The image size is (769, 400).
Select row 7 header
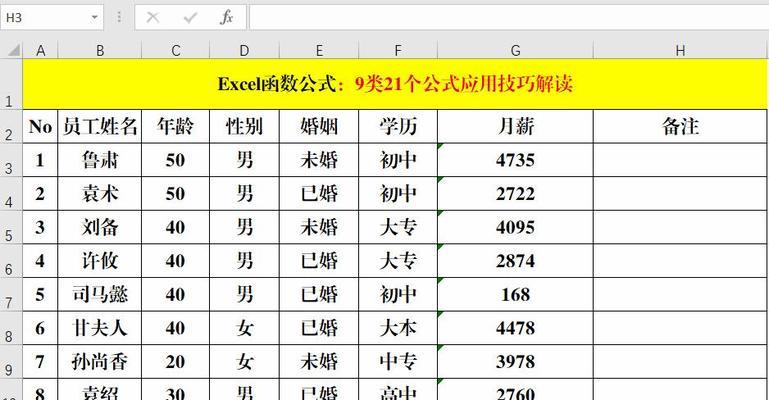[11, 295]
